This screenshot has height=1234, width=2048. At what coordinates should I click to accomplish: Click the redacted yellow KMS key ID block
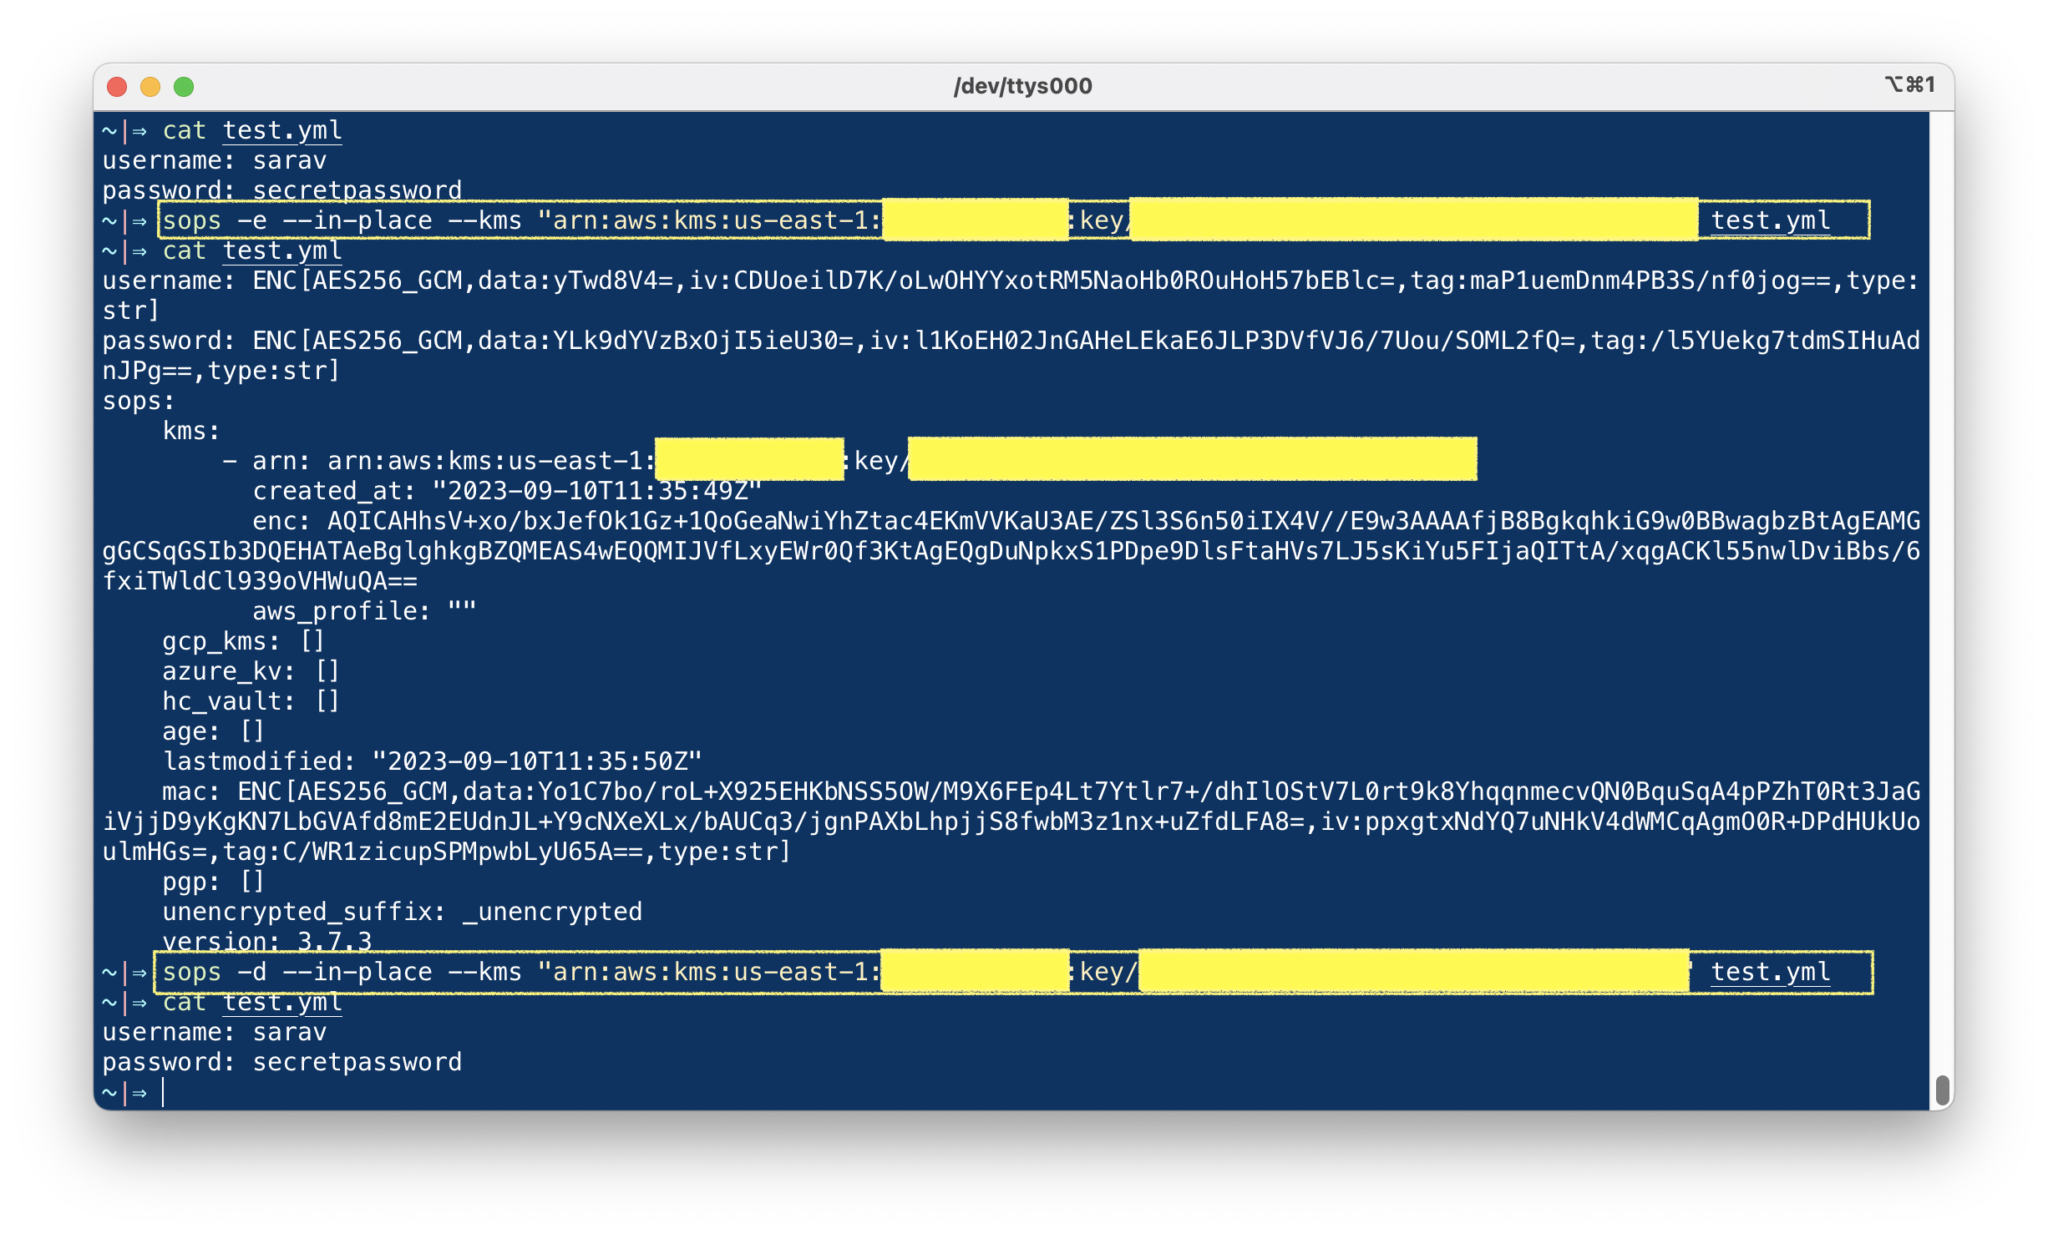click(1190, 460)
